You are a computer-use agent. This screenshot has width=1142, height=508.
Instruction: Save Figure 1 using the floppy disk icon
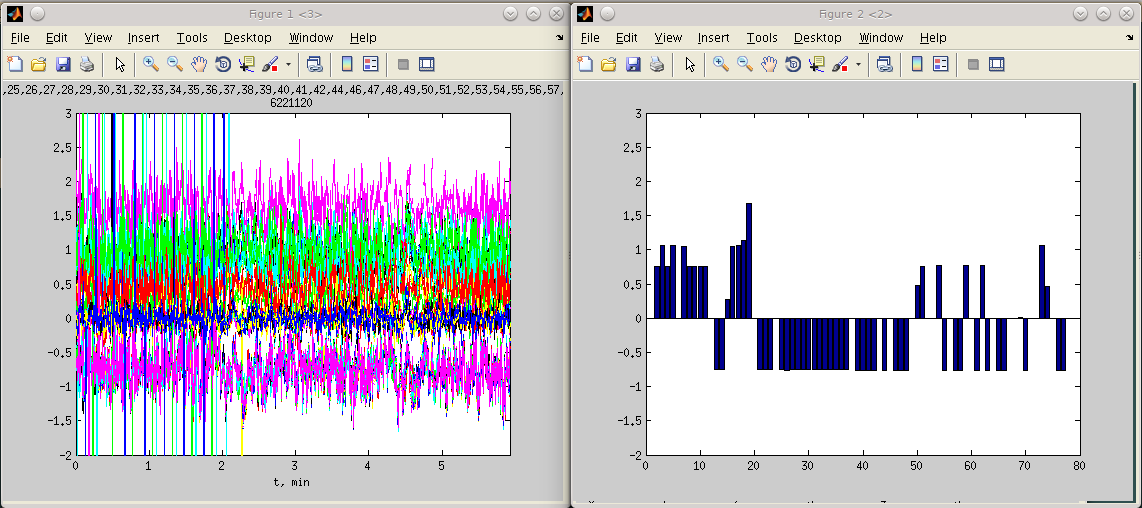tap(63, 64)
